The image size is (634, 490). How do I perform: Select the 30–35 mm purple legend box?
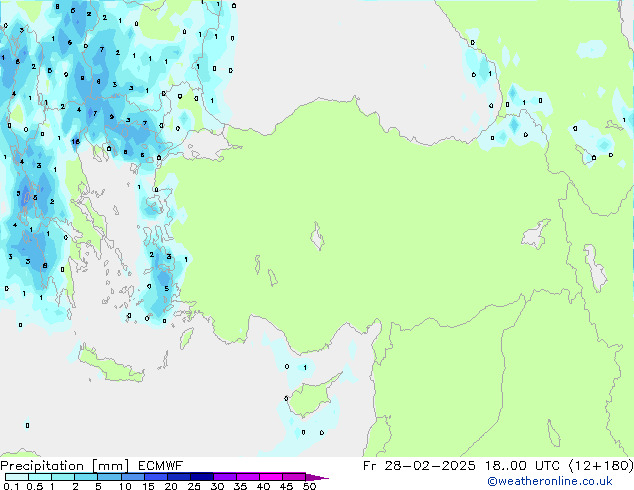tap(225, 477)
